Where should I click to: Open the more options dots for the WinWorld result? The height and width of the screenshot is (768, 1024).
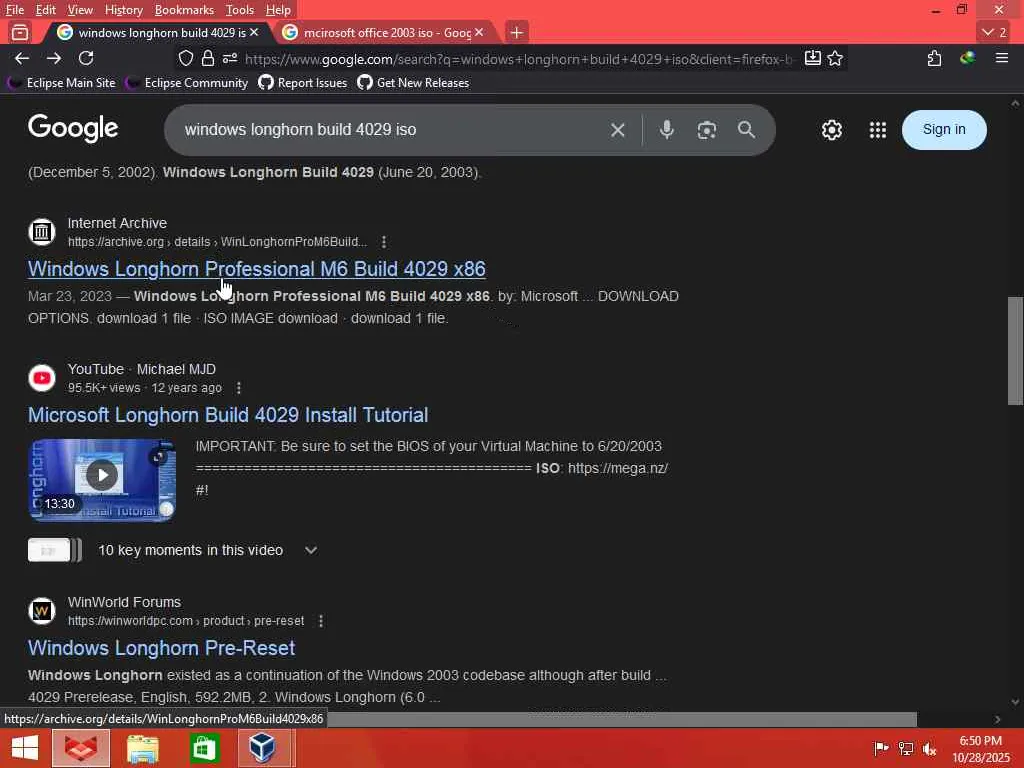(x=321, y=621)
